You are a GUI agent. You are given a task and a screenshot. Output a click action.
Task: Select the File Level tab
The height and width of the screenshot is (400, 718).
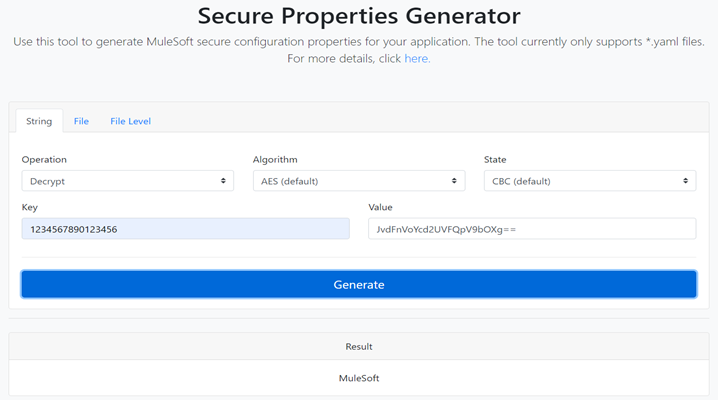pyautogui.click(x=130, y=121)
